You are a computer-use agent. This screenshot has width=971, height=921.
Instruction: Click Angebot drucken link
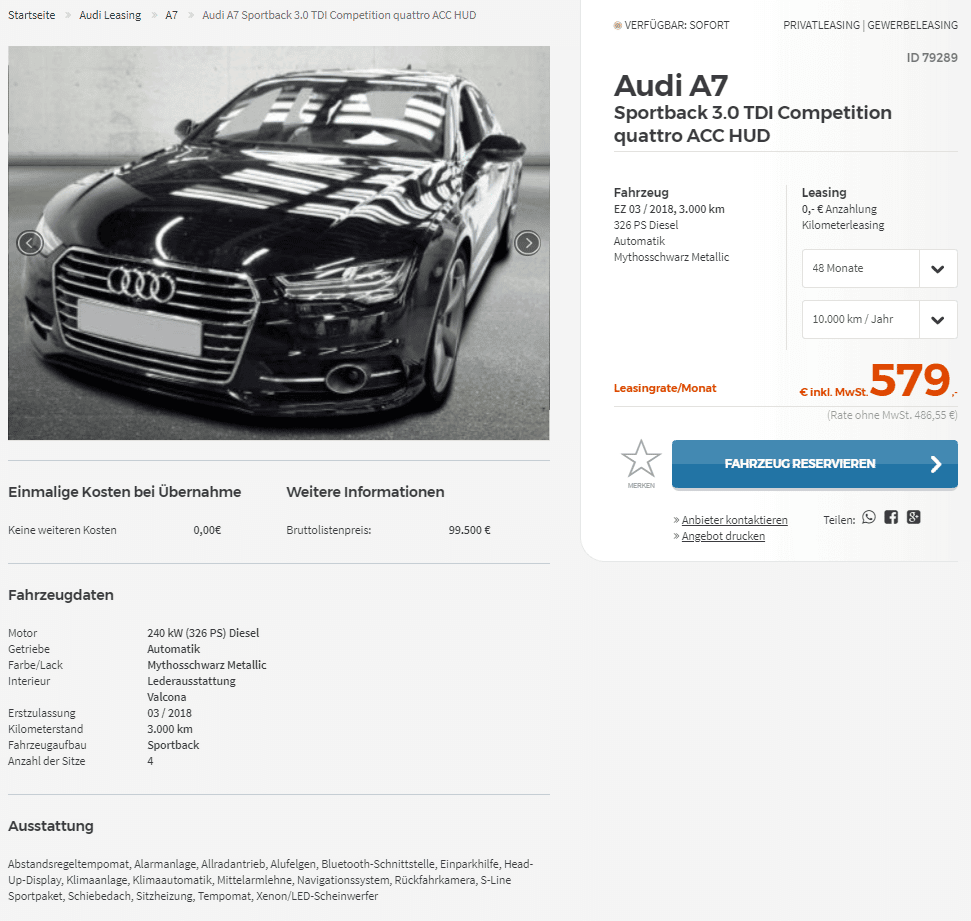coord(723,536)
